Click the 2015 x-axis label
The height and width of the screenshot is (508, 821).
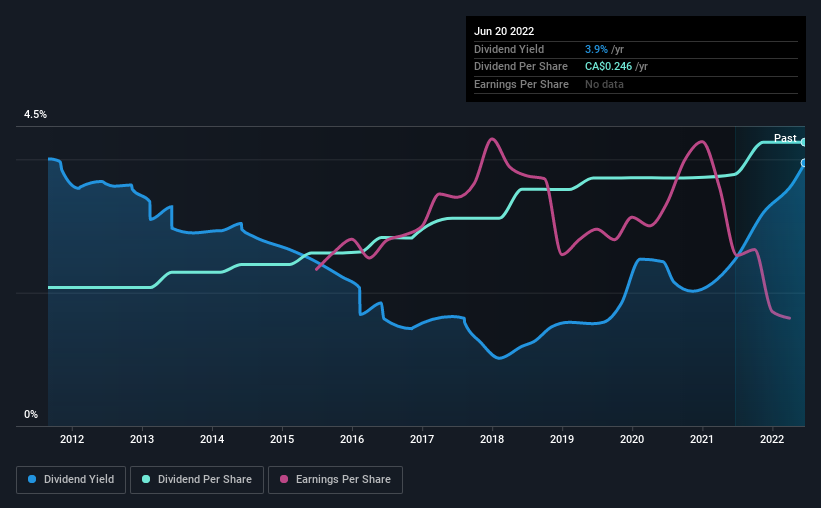[x=282, y=439]
